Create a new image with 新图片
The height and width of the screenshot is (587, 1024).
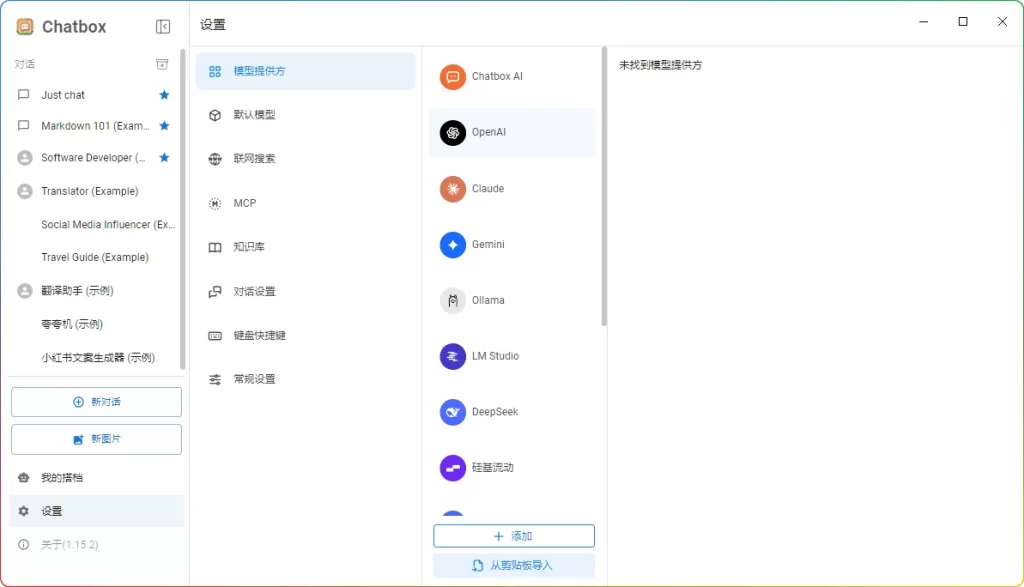pyautogui.click(x=96, y=439)
